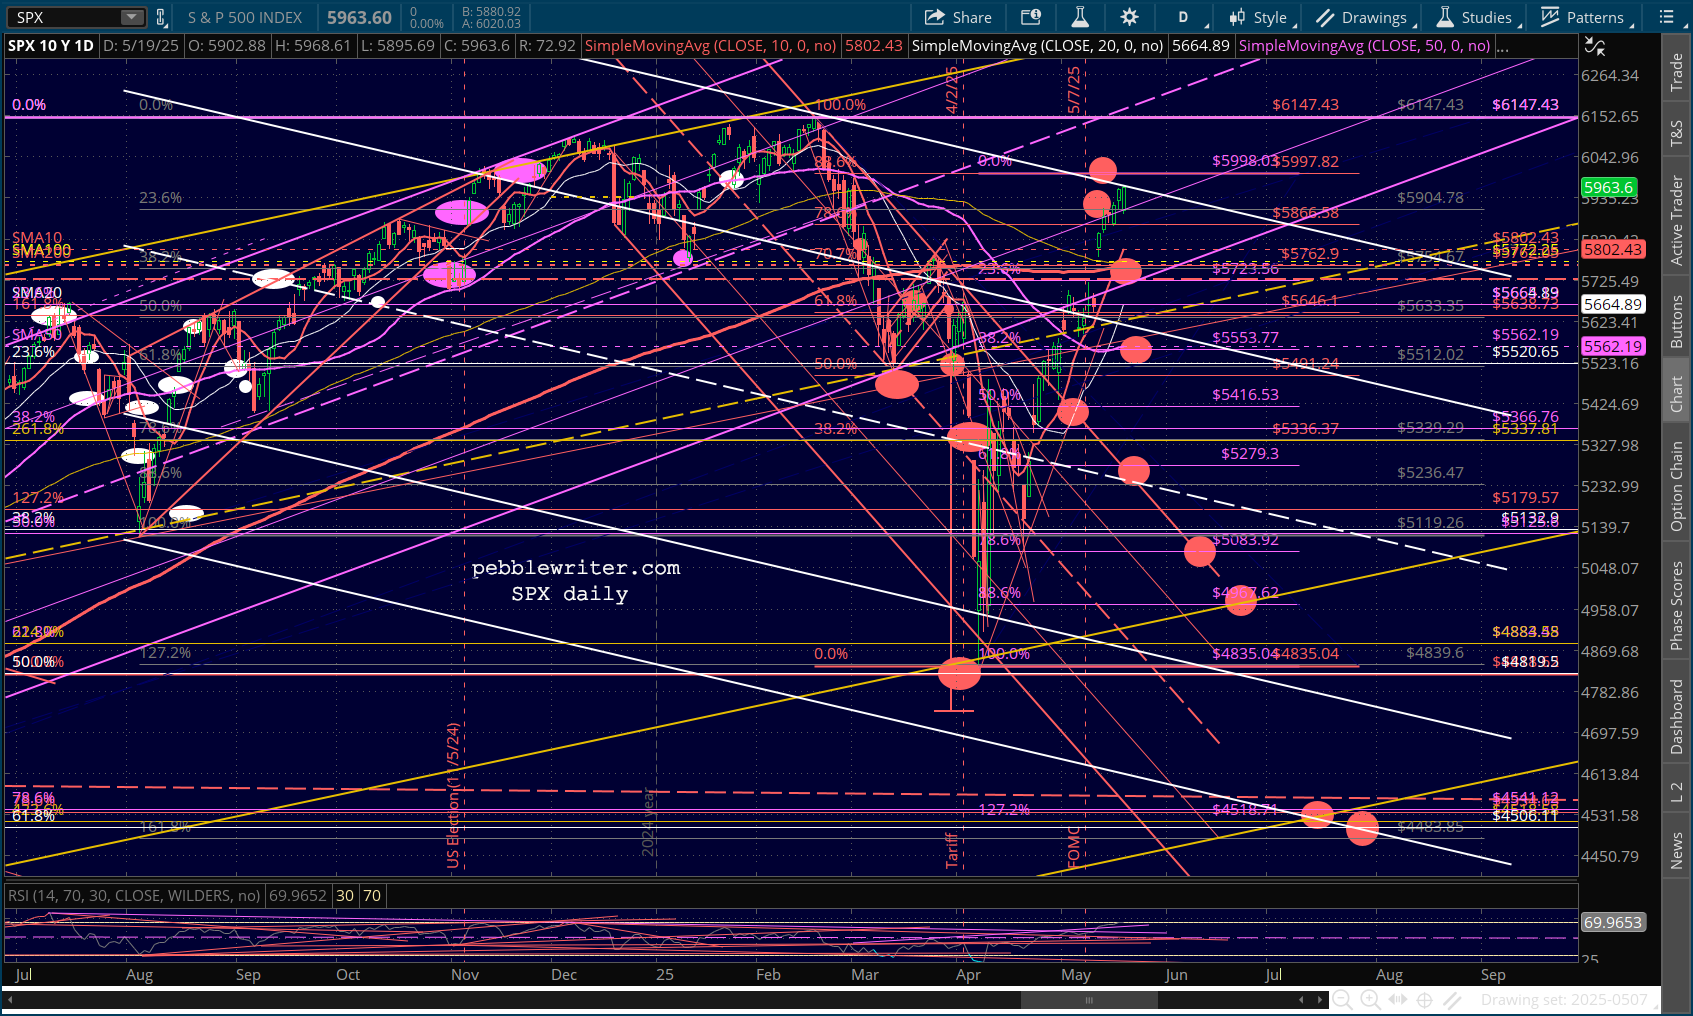Click the zoom in magnifier icon
This screenshot has height=1016, width=1693.
click(x=1370, y=999)
